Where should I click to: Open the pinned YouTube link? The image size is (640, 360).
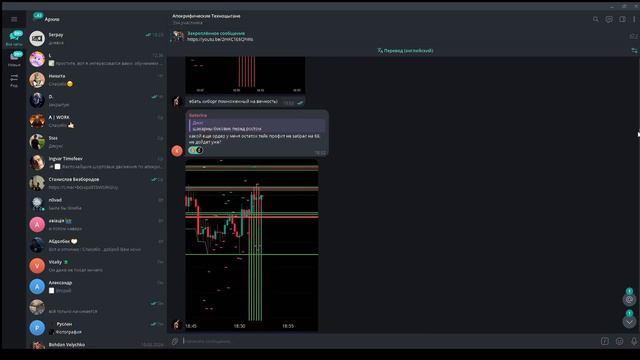tap(220, 40)
